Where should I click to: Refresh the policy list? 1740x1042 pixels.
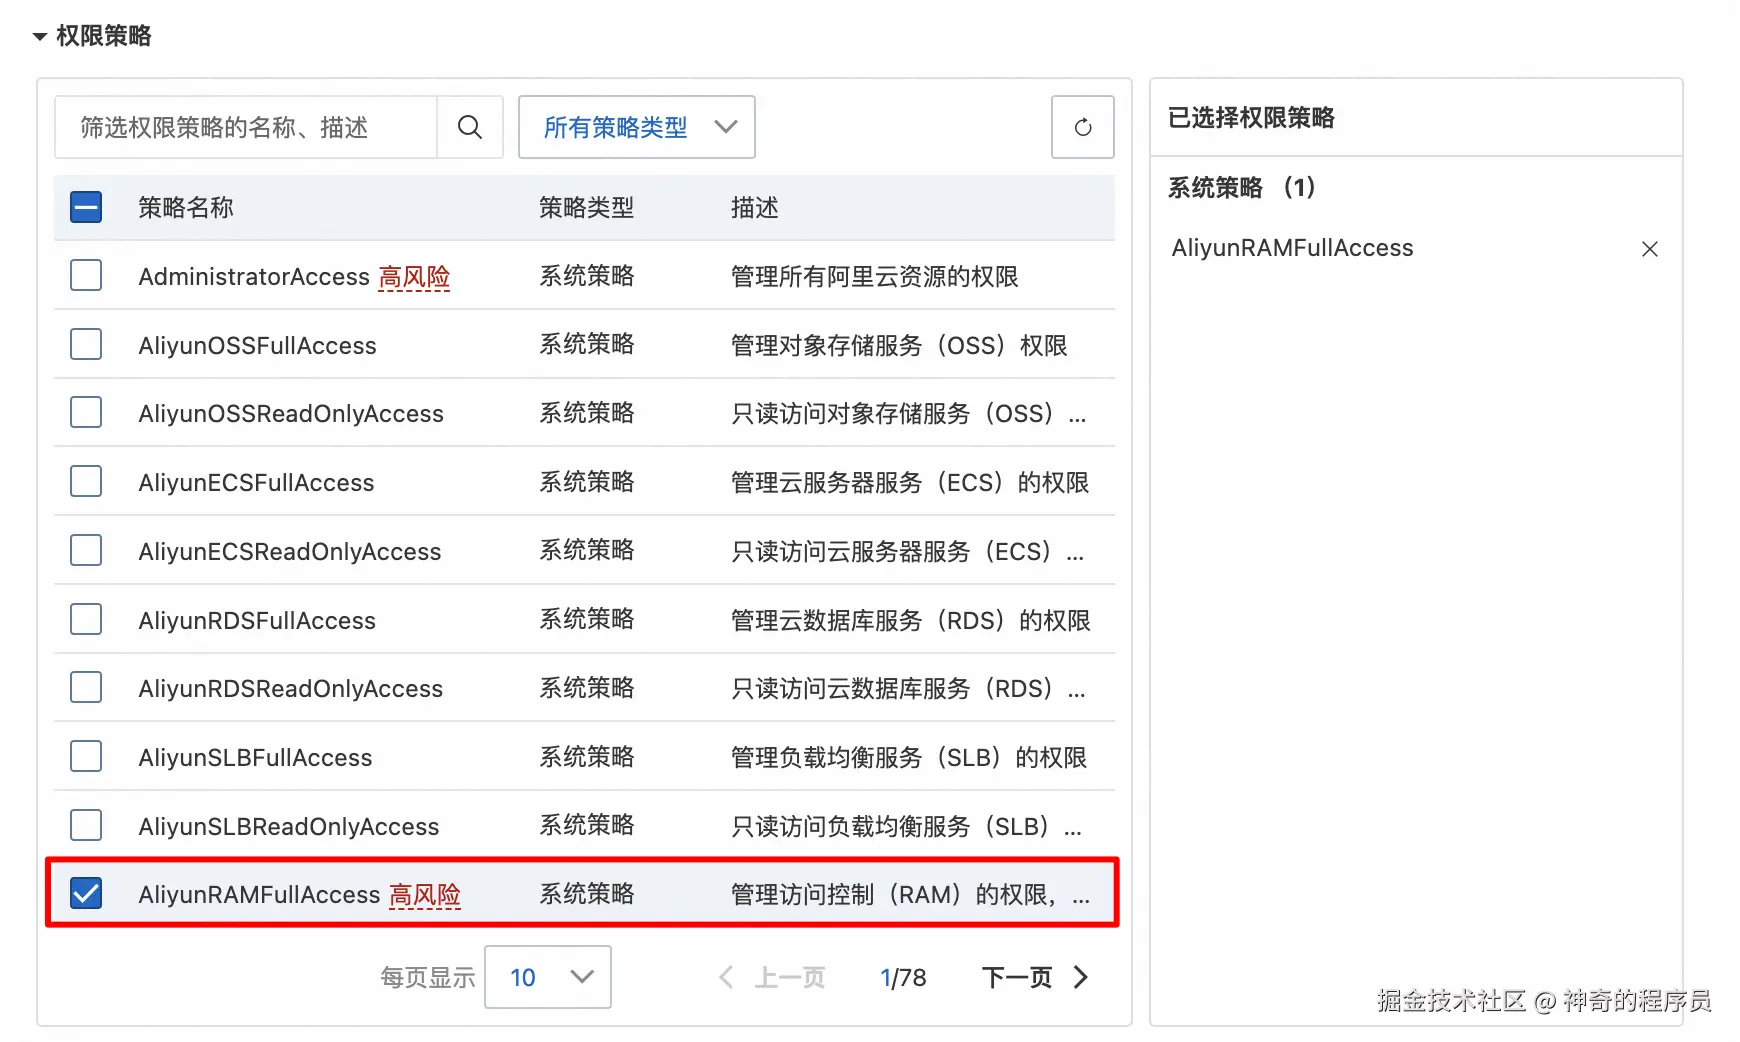point(1083,127)
